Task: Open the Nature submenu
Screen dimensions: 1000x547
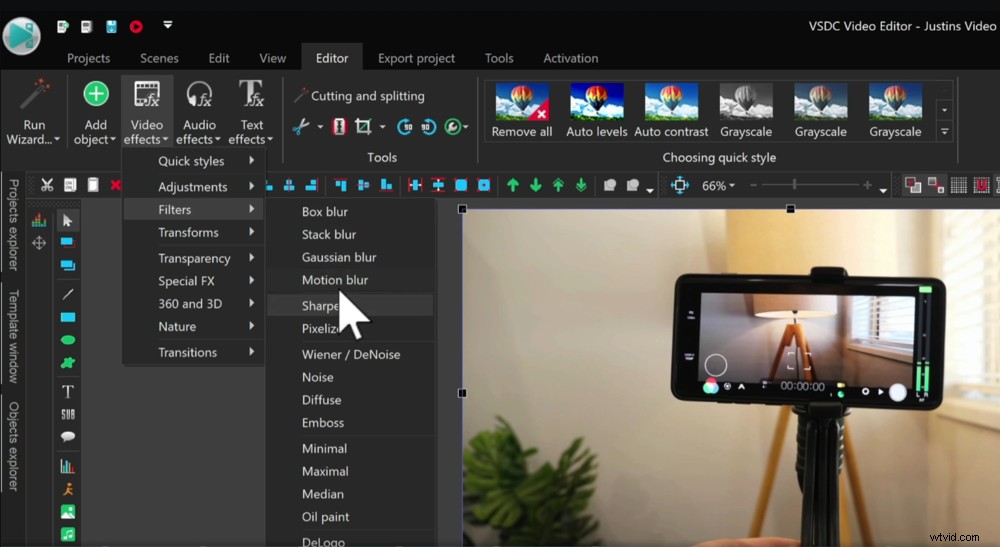Action: [x=193, y=326]
